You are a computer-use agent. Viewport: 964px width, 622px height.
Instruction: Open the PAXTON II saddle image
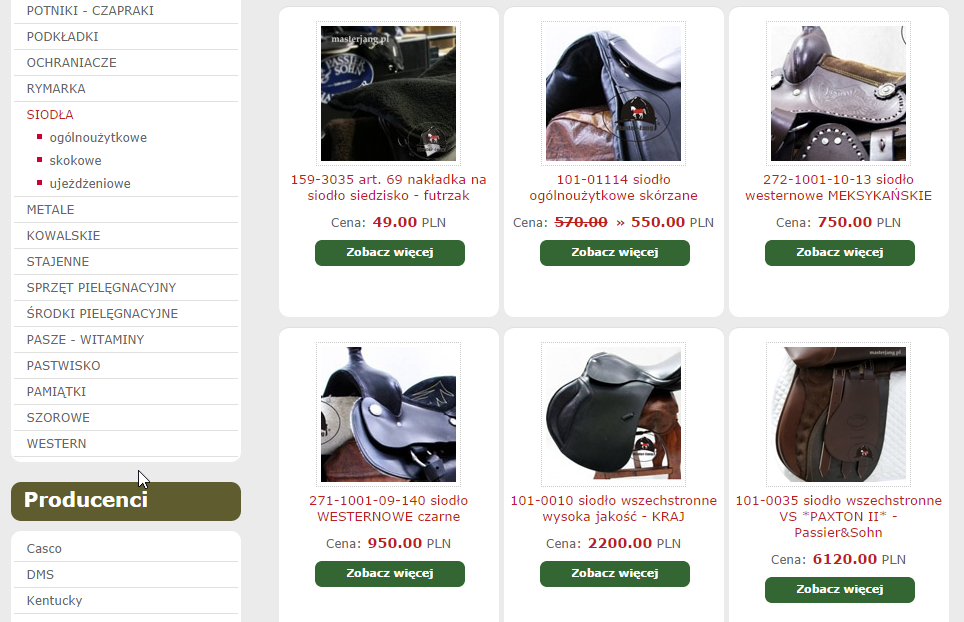click(839, 414)
